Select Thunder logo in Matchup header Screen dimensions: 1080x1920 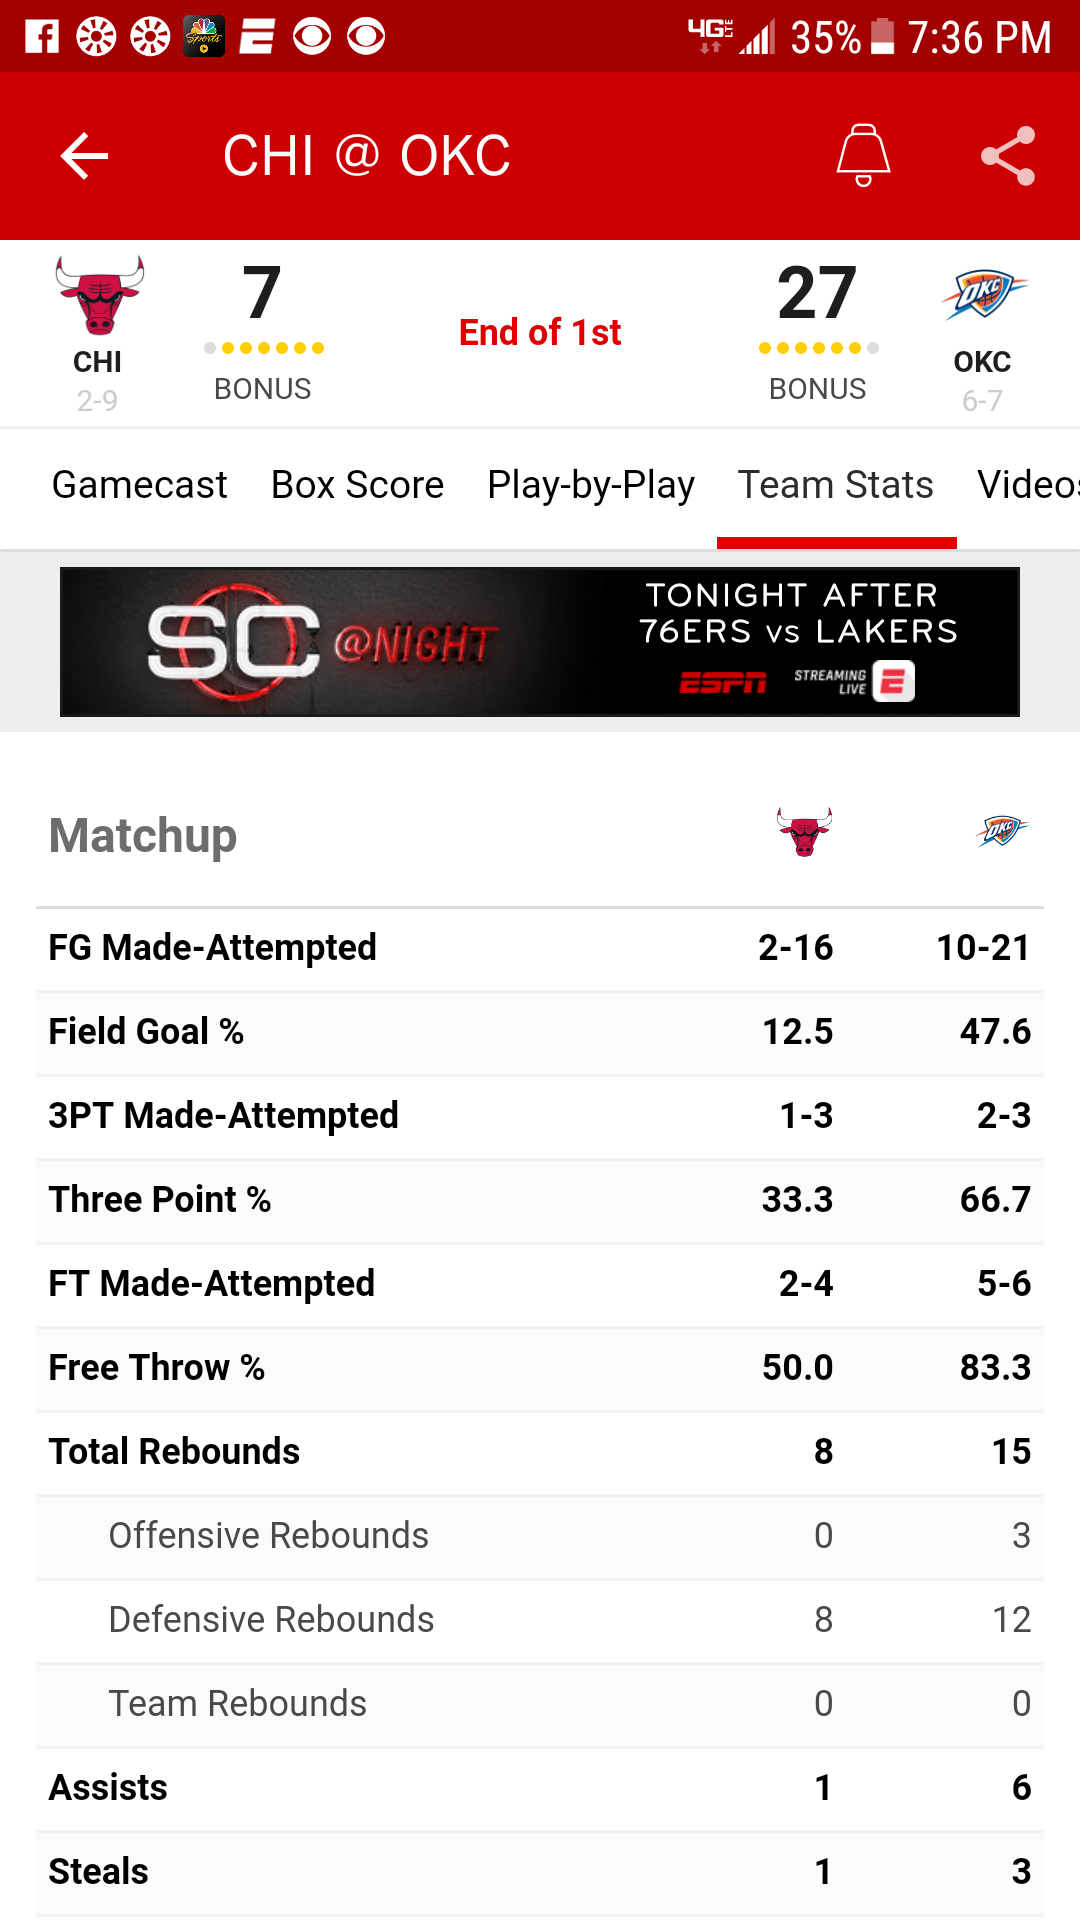point(1002,831)
